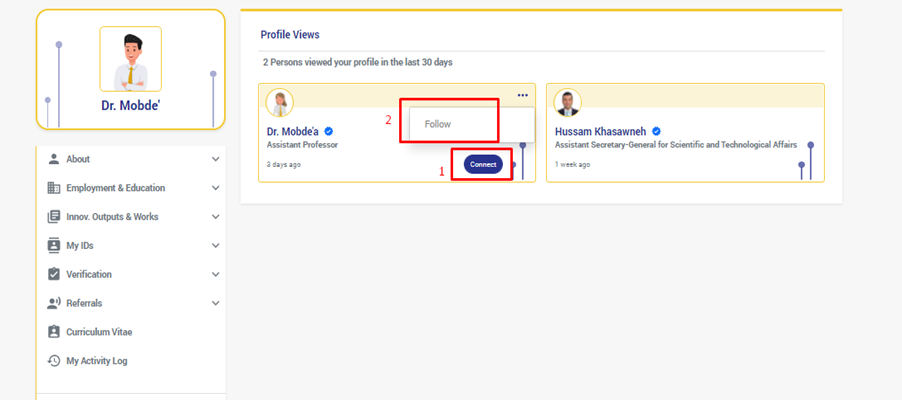The height and width of the screenshot is (400, 902).
Task: Click the Curriculum Vitae icon
Action: [x=54, y=332]
